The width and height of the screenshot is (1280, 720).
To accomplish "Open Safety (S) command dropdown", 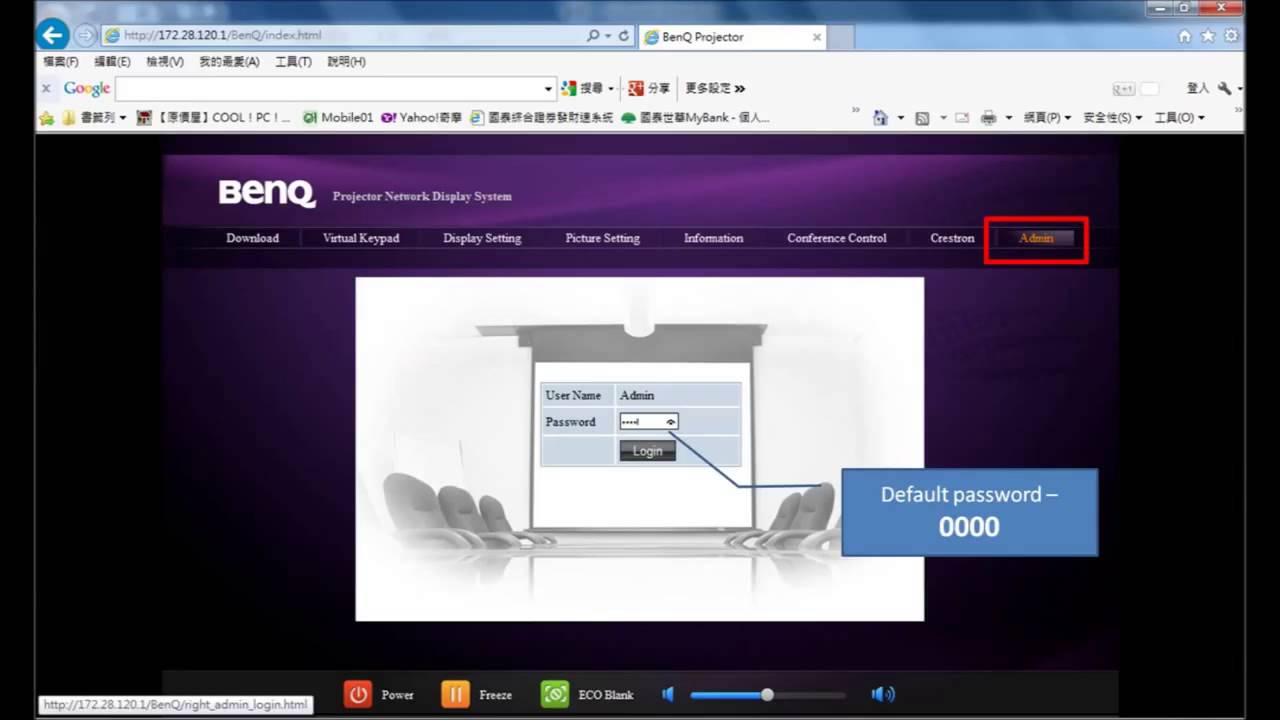I will (1112, 118).
